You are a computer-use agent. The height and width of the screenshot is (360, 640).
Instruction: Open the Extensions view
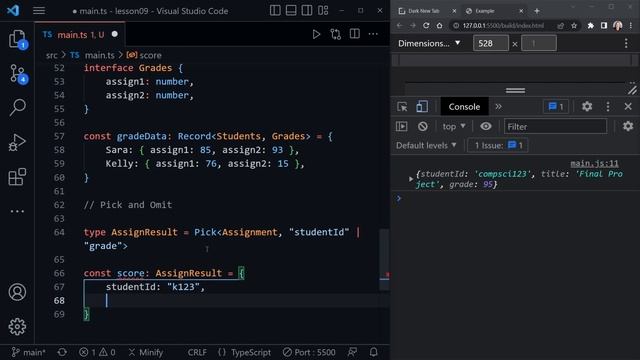pos(17,177)
